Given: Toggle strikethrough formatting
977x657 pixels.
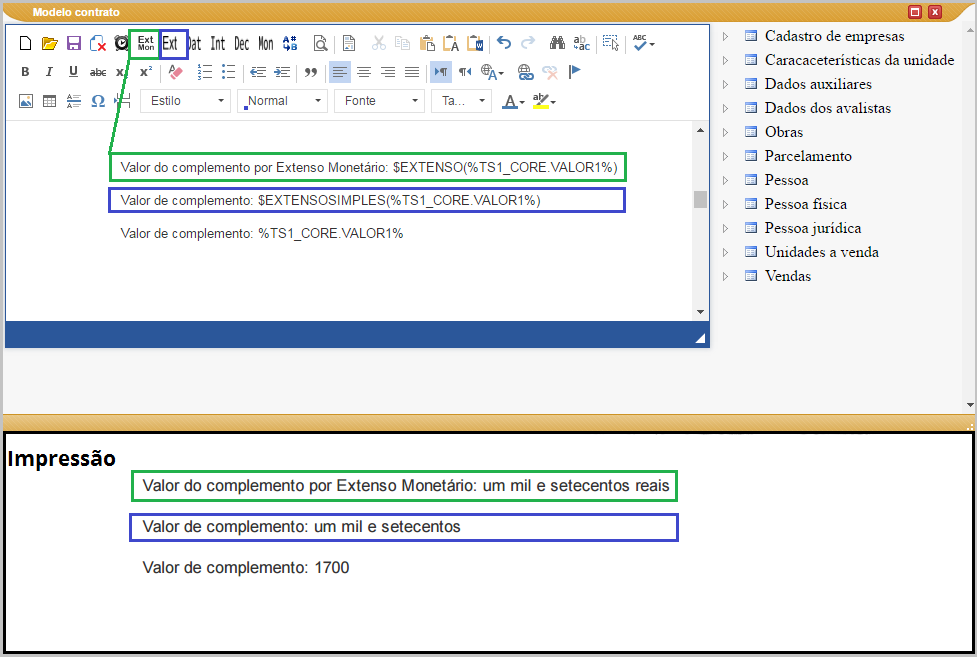Looking at the screenshot, I should (x=98, y=72).
